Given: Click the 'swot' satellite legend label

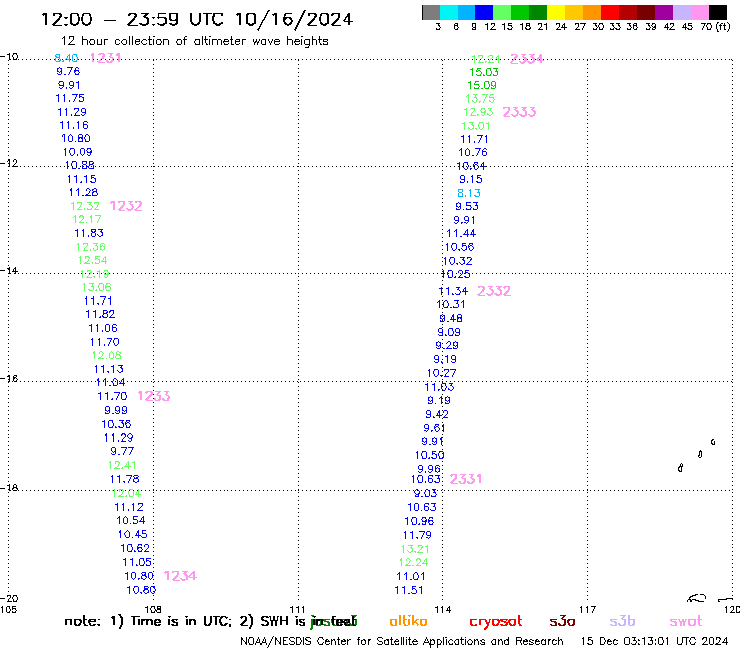Looking at the screenshot, I should [686, 622].
